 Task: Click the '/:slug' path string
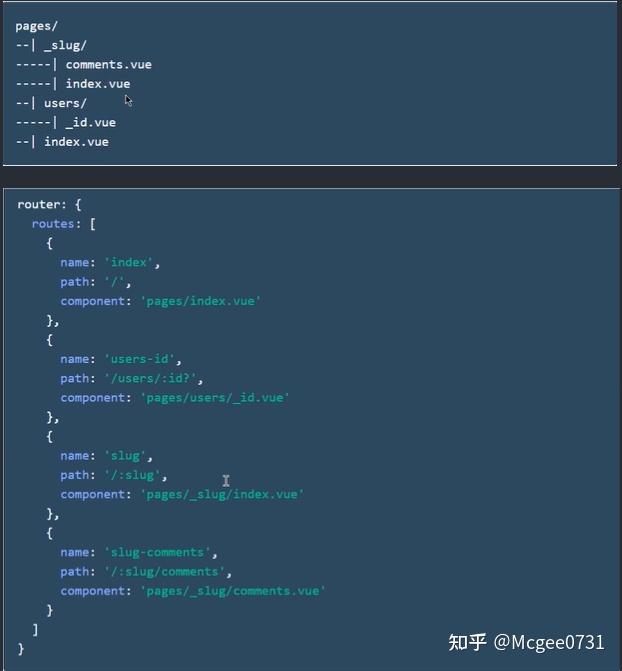click(133, 475)
